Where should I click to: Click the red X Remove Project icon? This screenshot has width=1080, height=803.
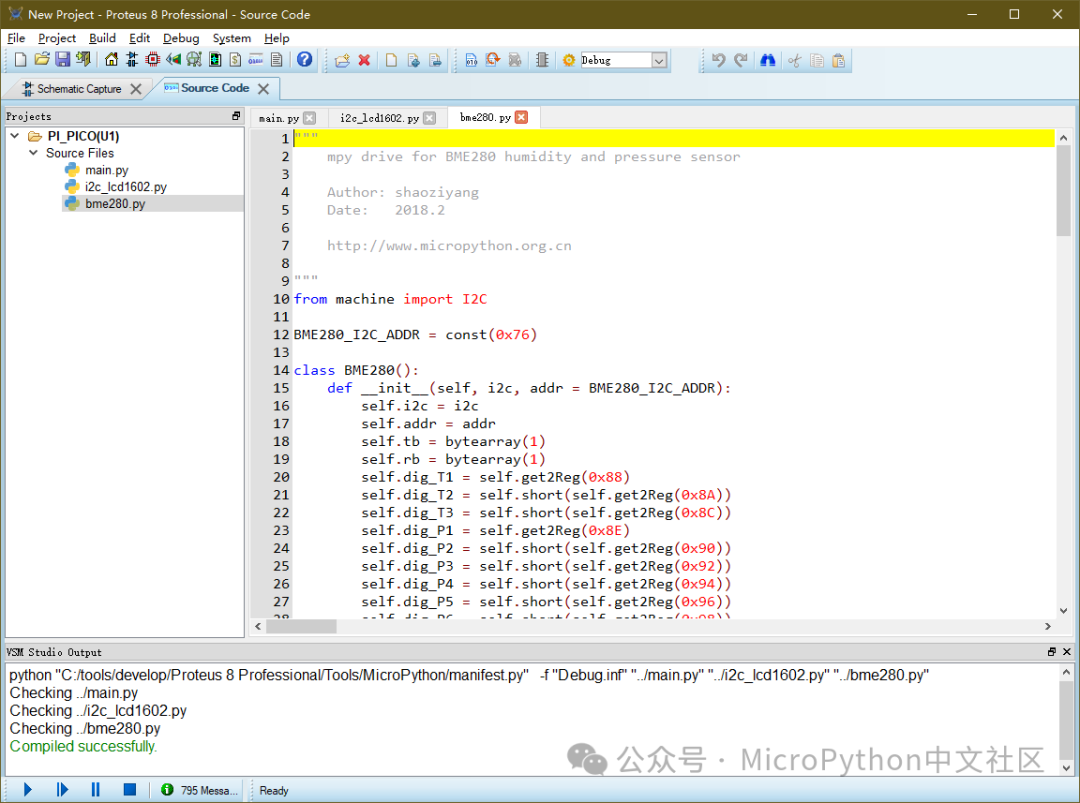tap(364, 61)
